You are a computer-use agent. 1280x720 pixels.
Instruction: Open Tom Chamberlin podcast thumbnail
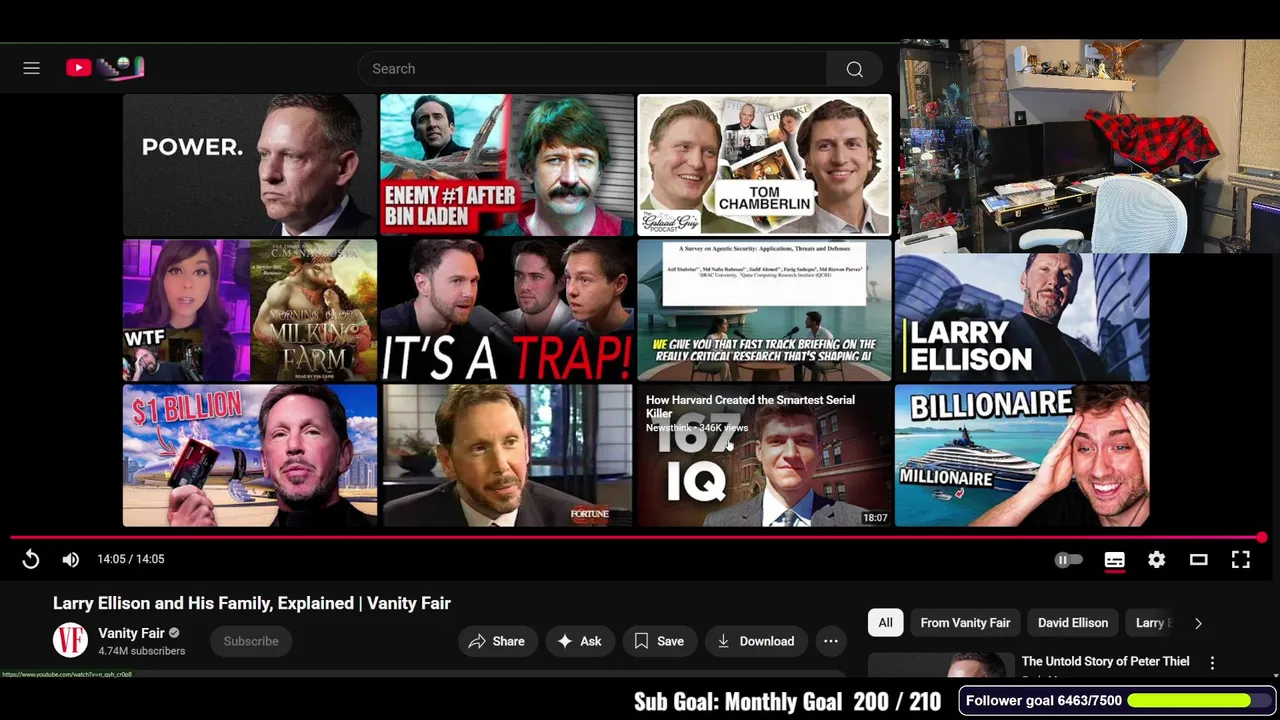coord(764,165)
